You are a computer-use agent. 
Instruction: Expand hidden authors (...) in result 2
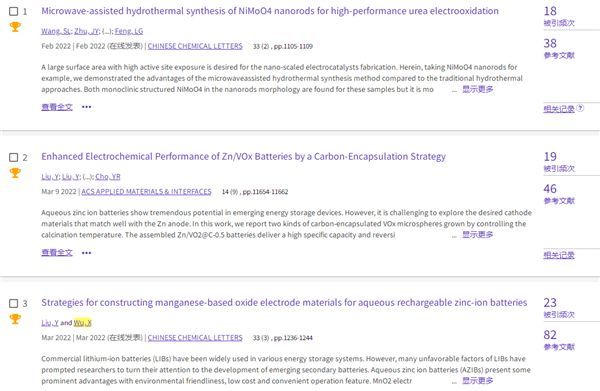[x=88, y=177]
